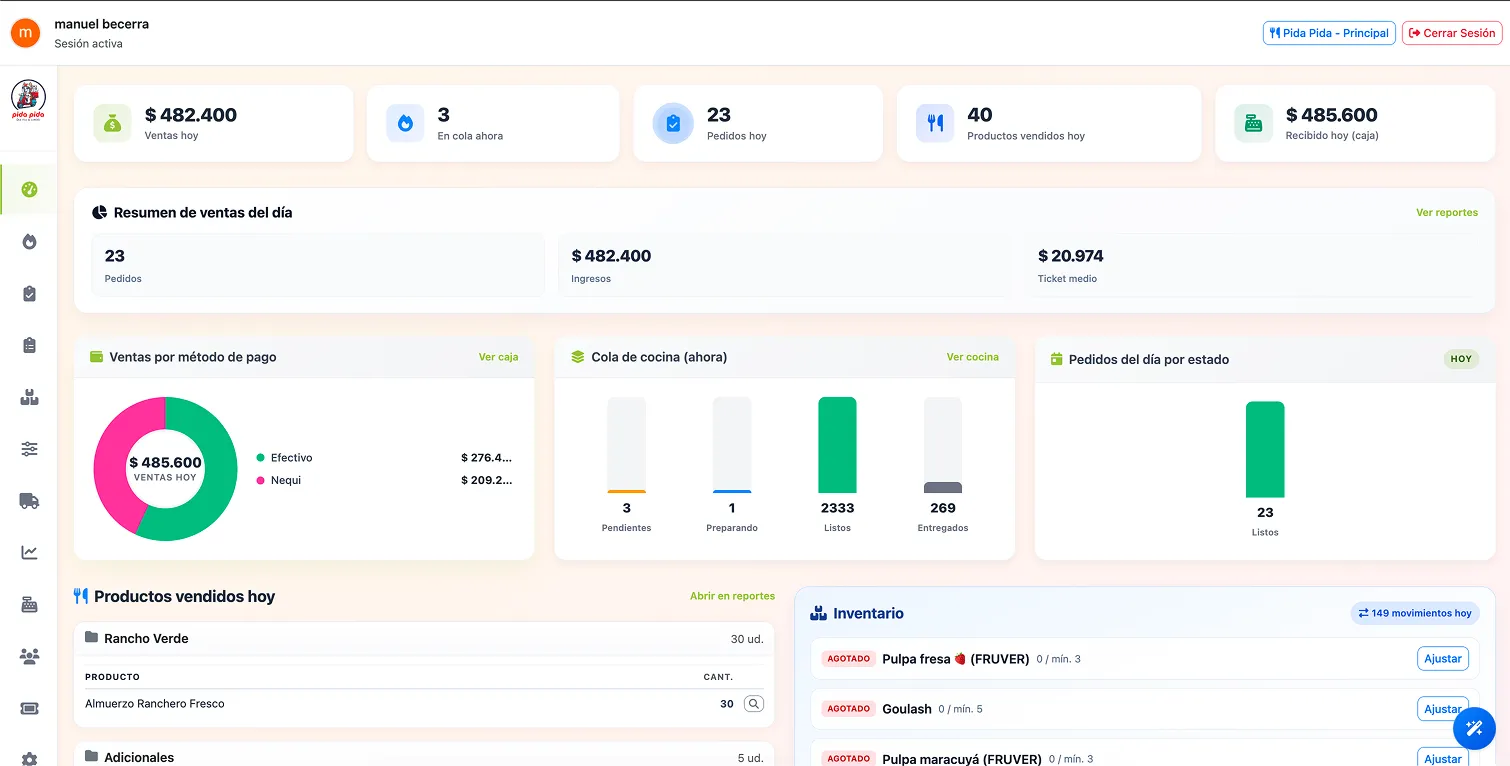Viewport: 1510px width, 766px height.
Task: Open the Ver reportes link
Action: [1446, 213]
